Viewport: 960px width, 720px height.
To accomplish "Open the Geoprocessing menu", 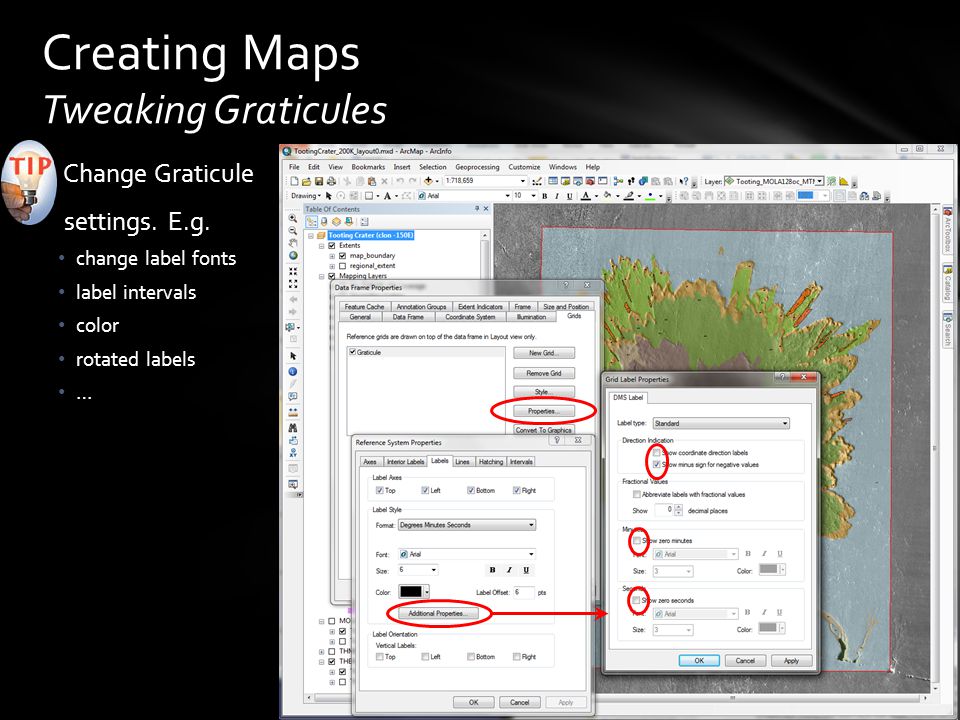I will 477,167.
